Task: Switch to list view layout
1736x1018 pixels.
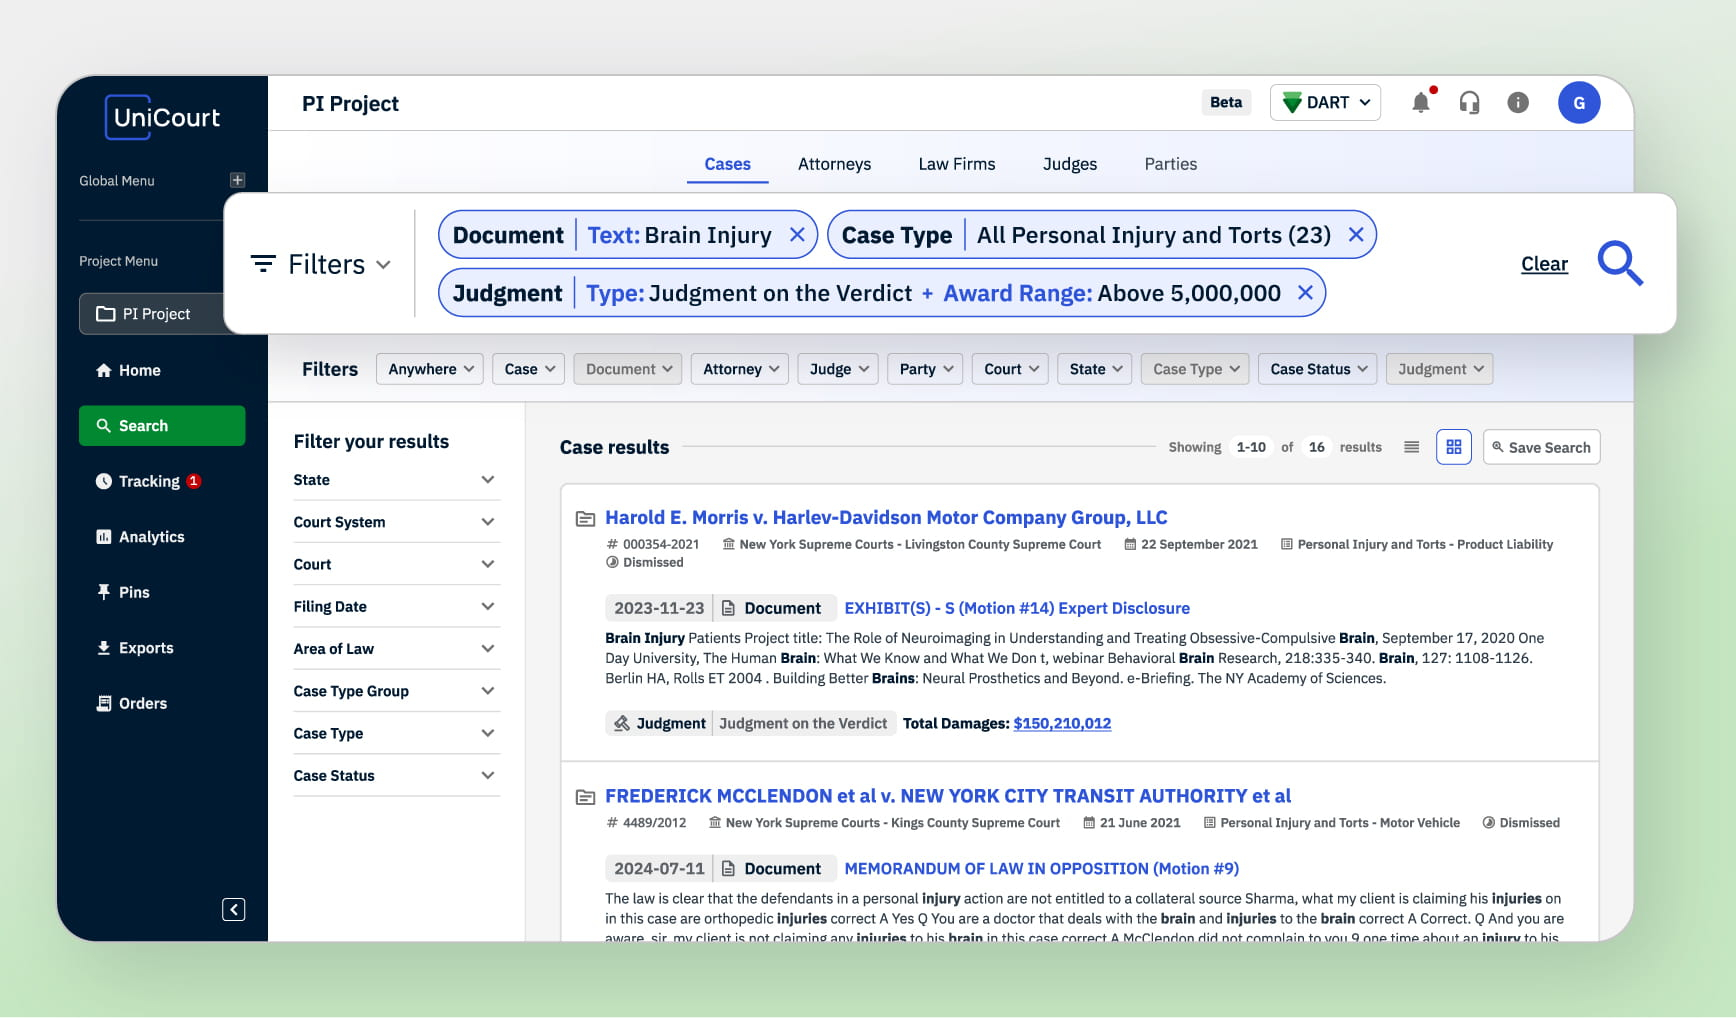Action: tap(1411, 447)
